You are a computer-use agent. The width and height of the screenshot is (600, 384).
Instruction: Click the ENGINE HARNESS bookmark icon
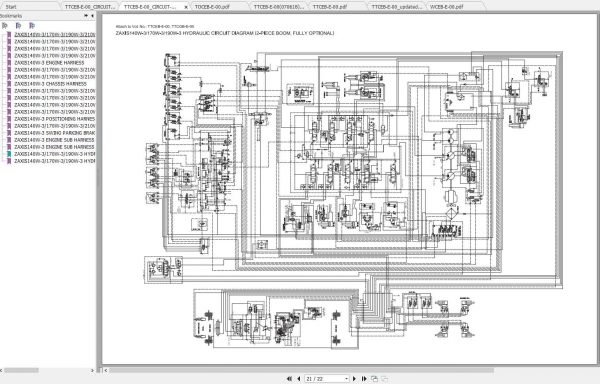9,63
